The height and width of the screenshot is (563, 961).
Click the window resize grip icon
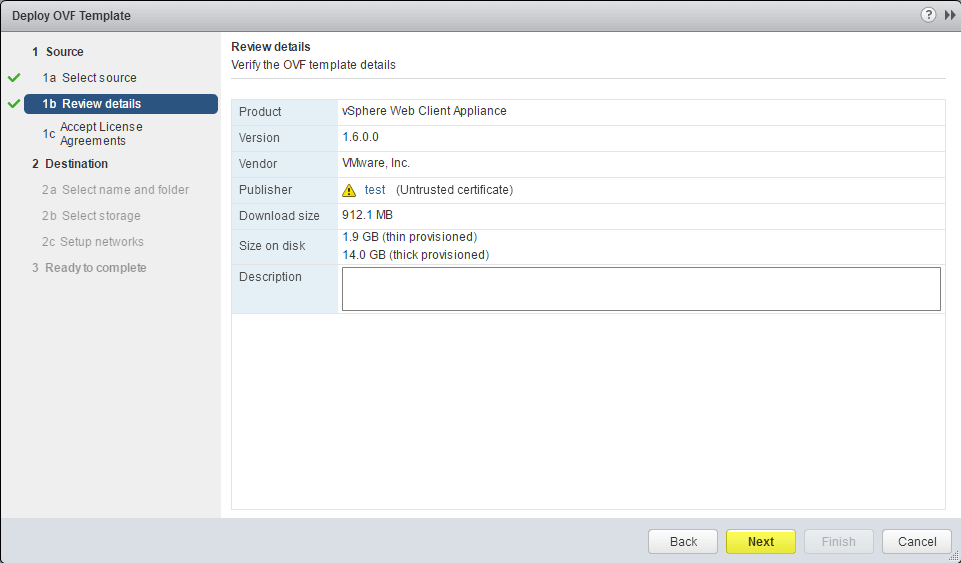(x=954, y=556)
